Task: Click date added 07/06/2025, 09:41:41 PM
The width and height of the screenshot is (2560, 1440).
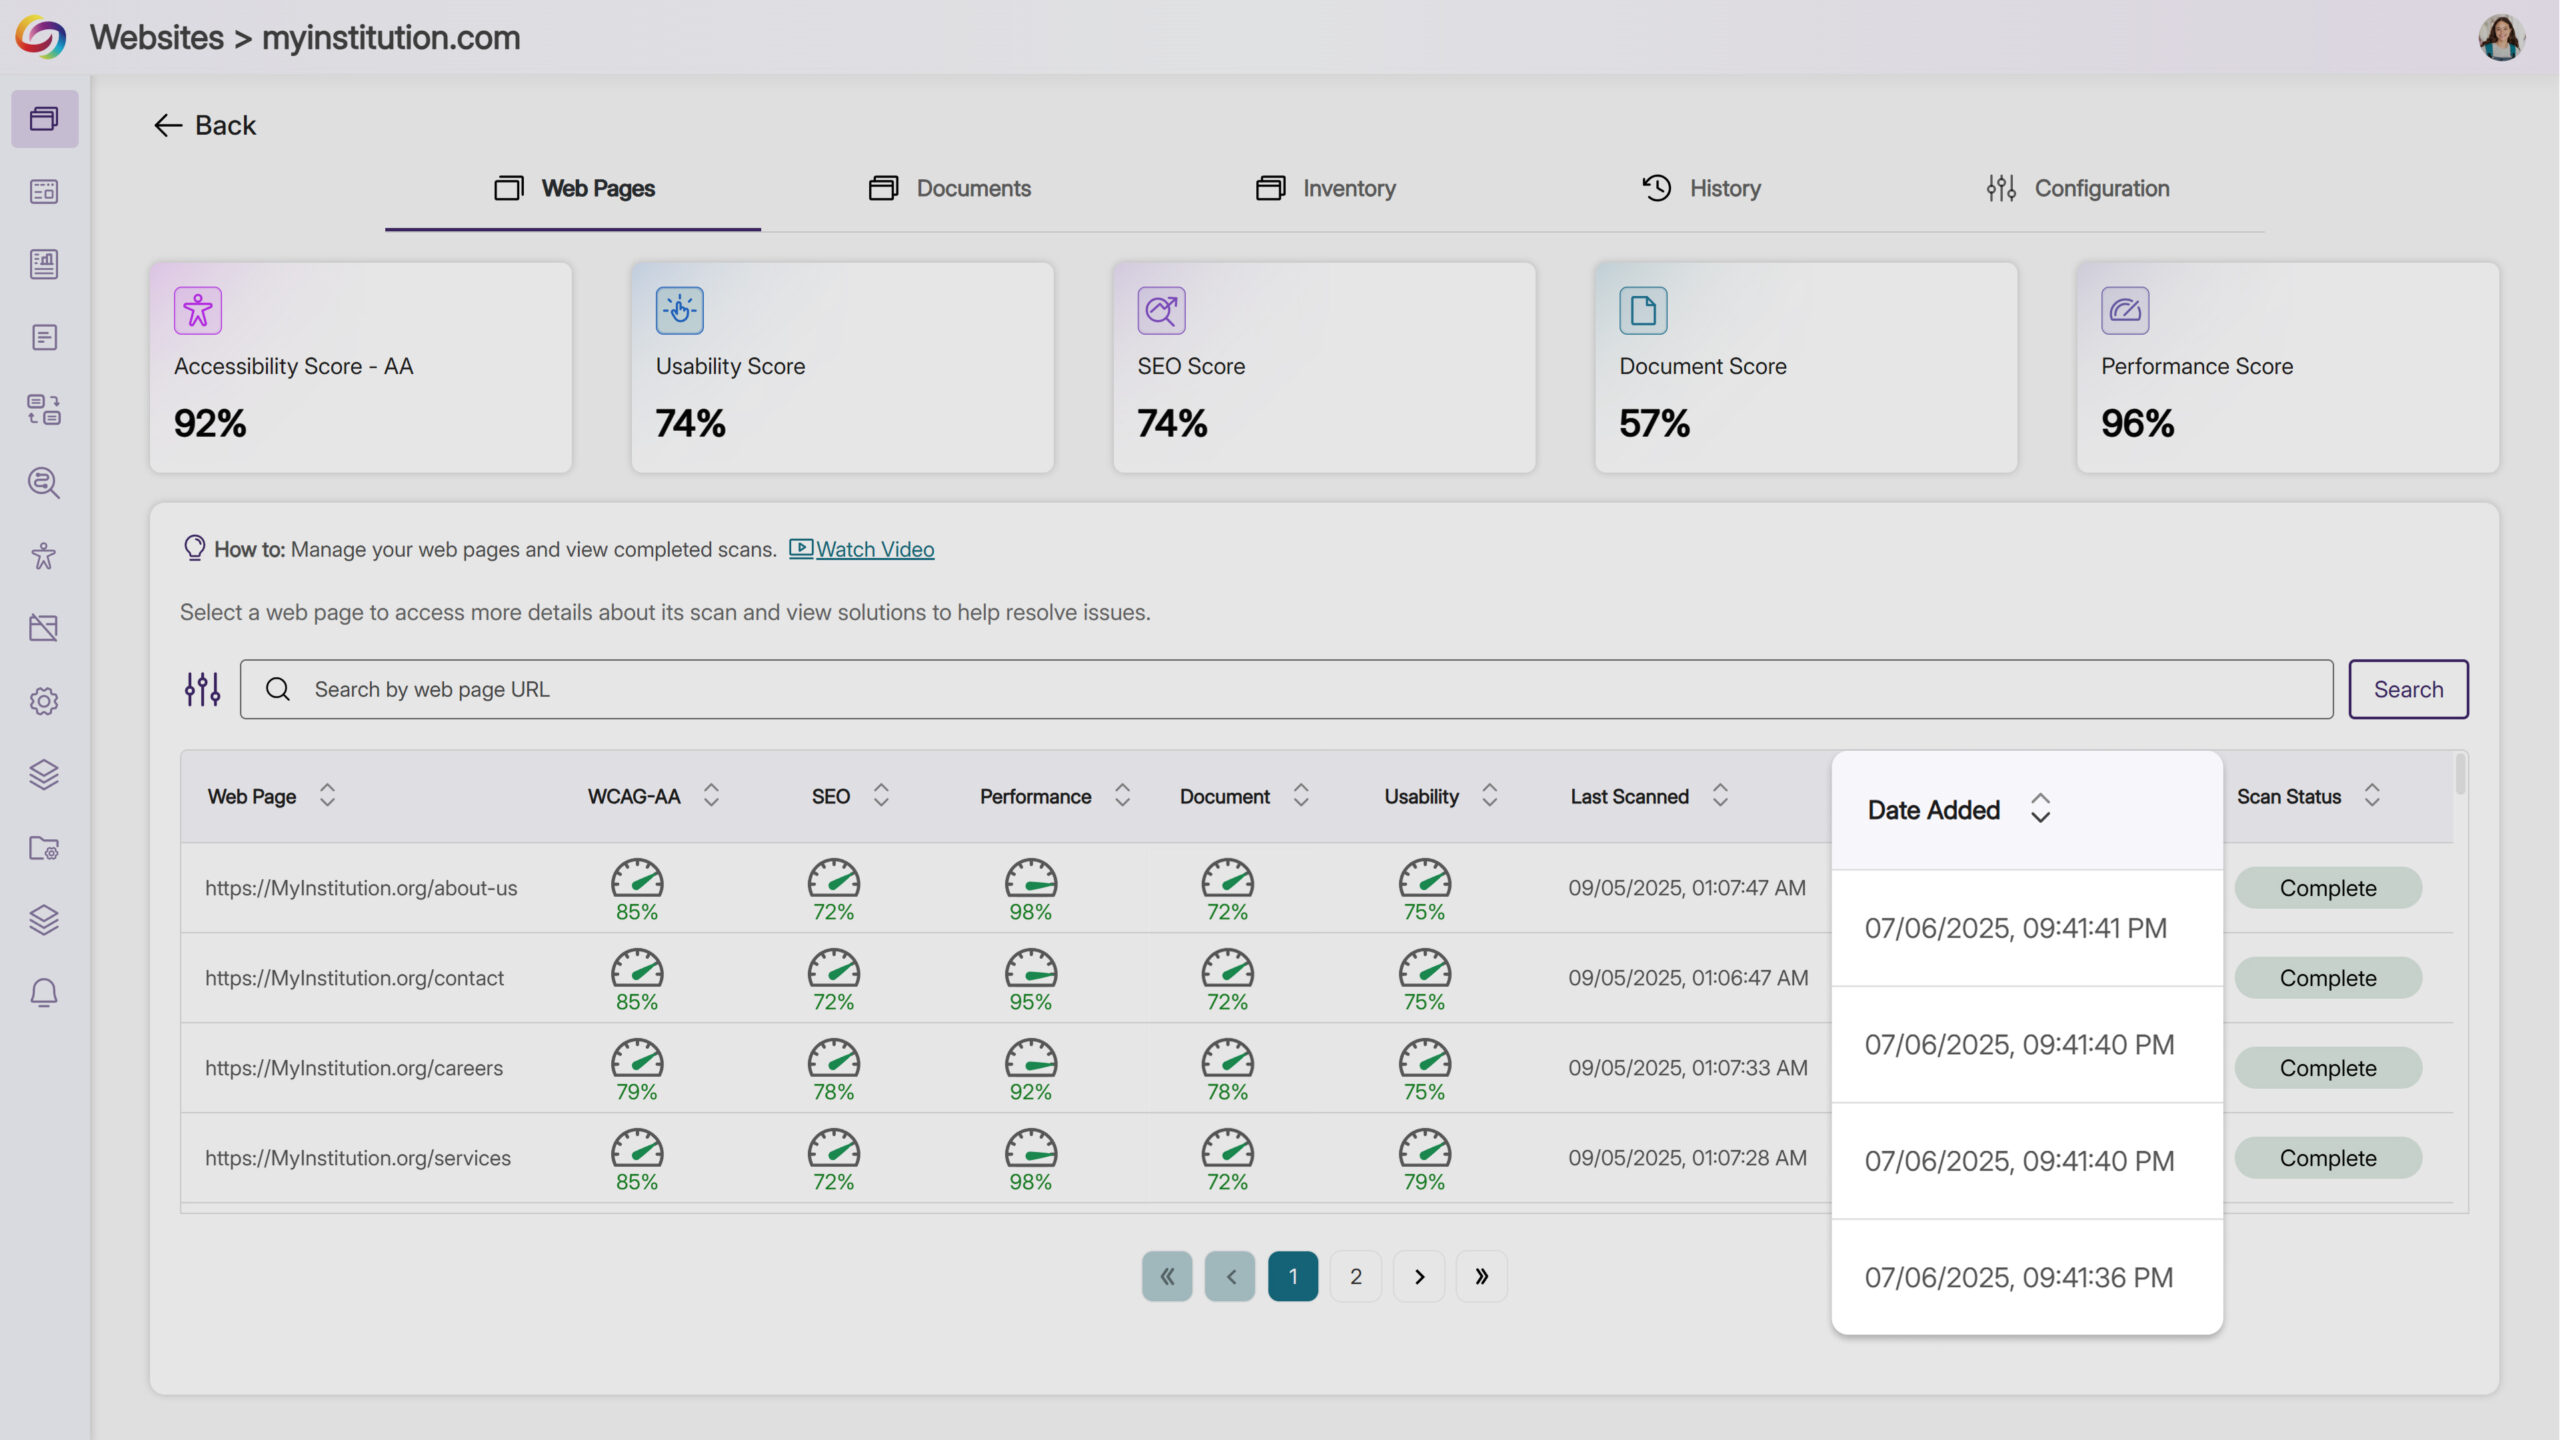Action: pyautogui.click(x=2016, y=928)
